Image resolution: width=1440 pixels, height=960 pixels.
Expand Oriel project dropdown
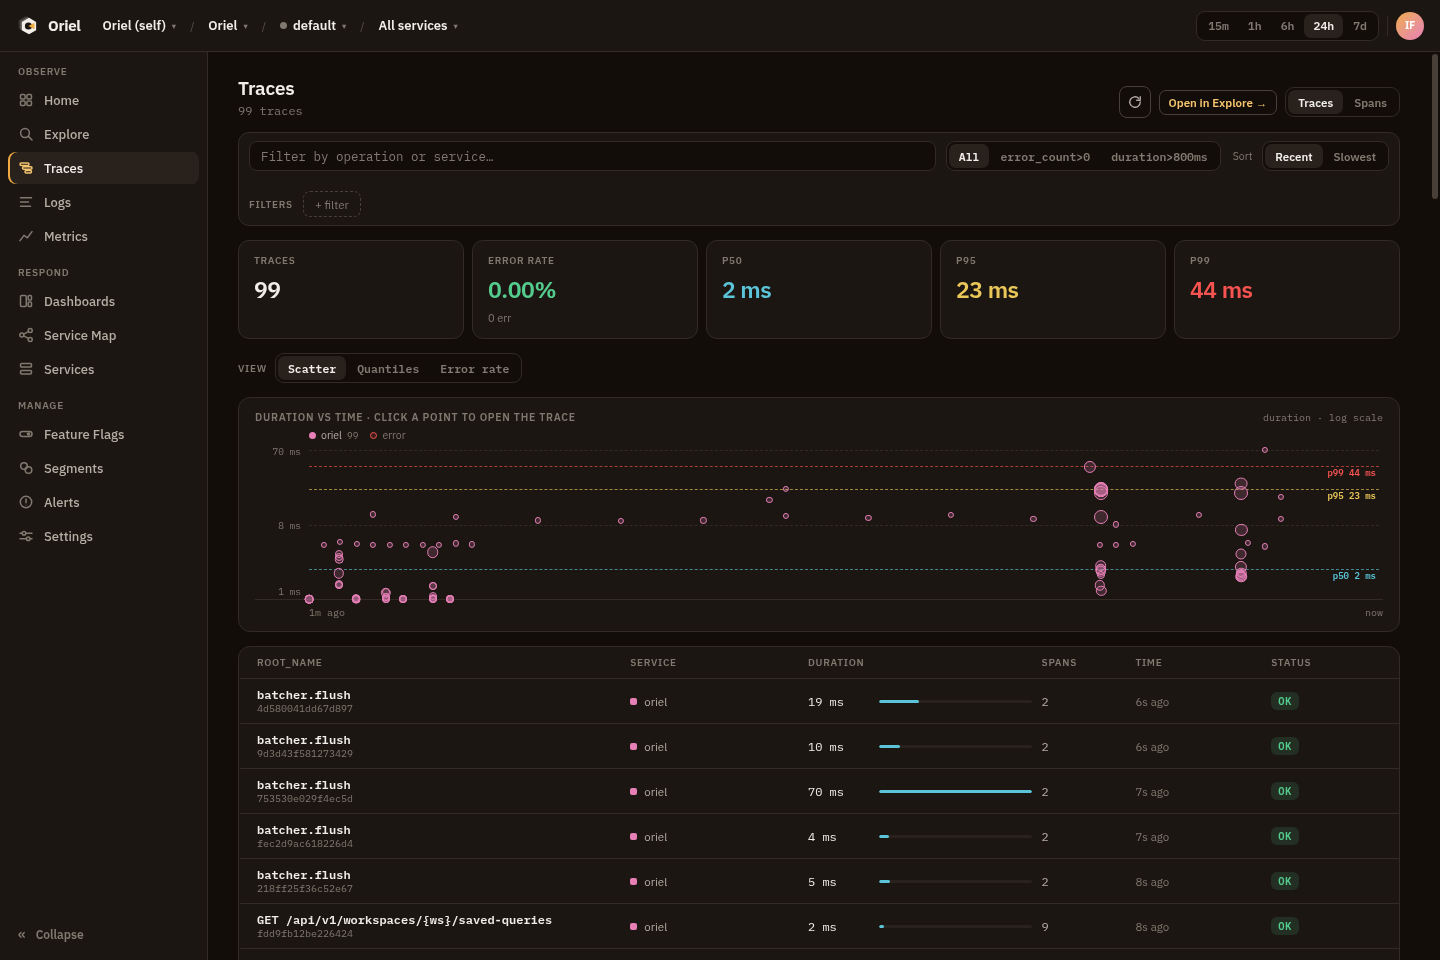(228, 26)
